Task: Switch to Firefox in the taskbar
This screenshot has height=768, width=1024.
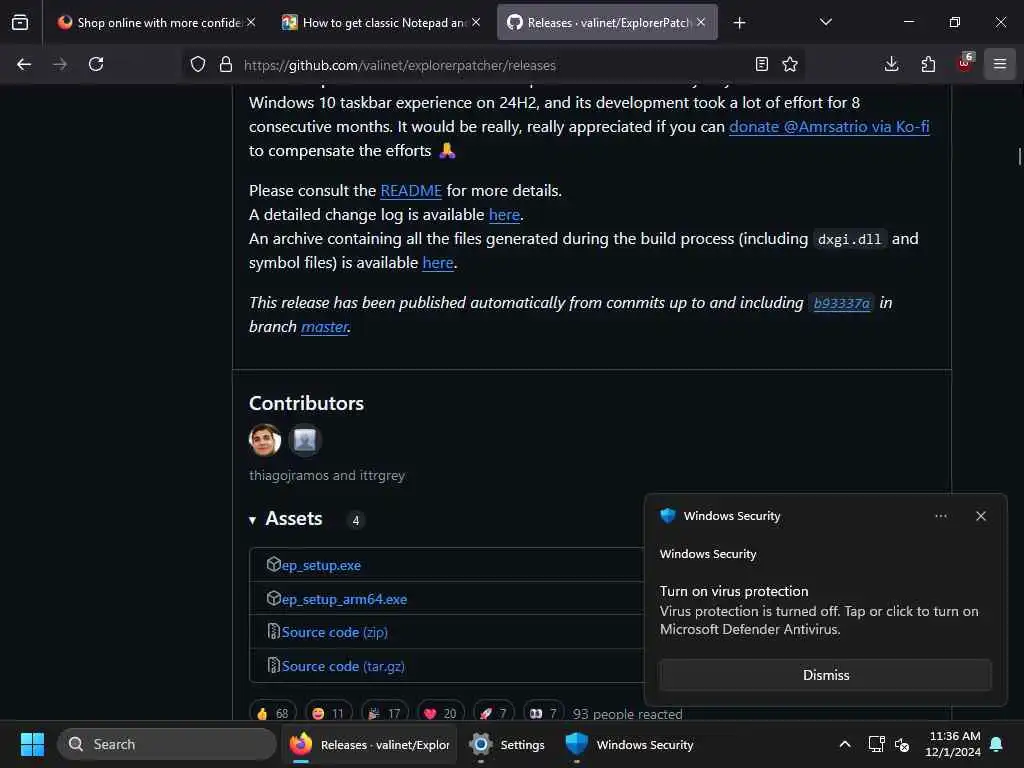Action: pyautogui.click(x=370, y=744)
